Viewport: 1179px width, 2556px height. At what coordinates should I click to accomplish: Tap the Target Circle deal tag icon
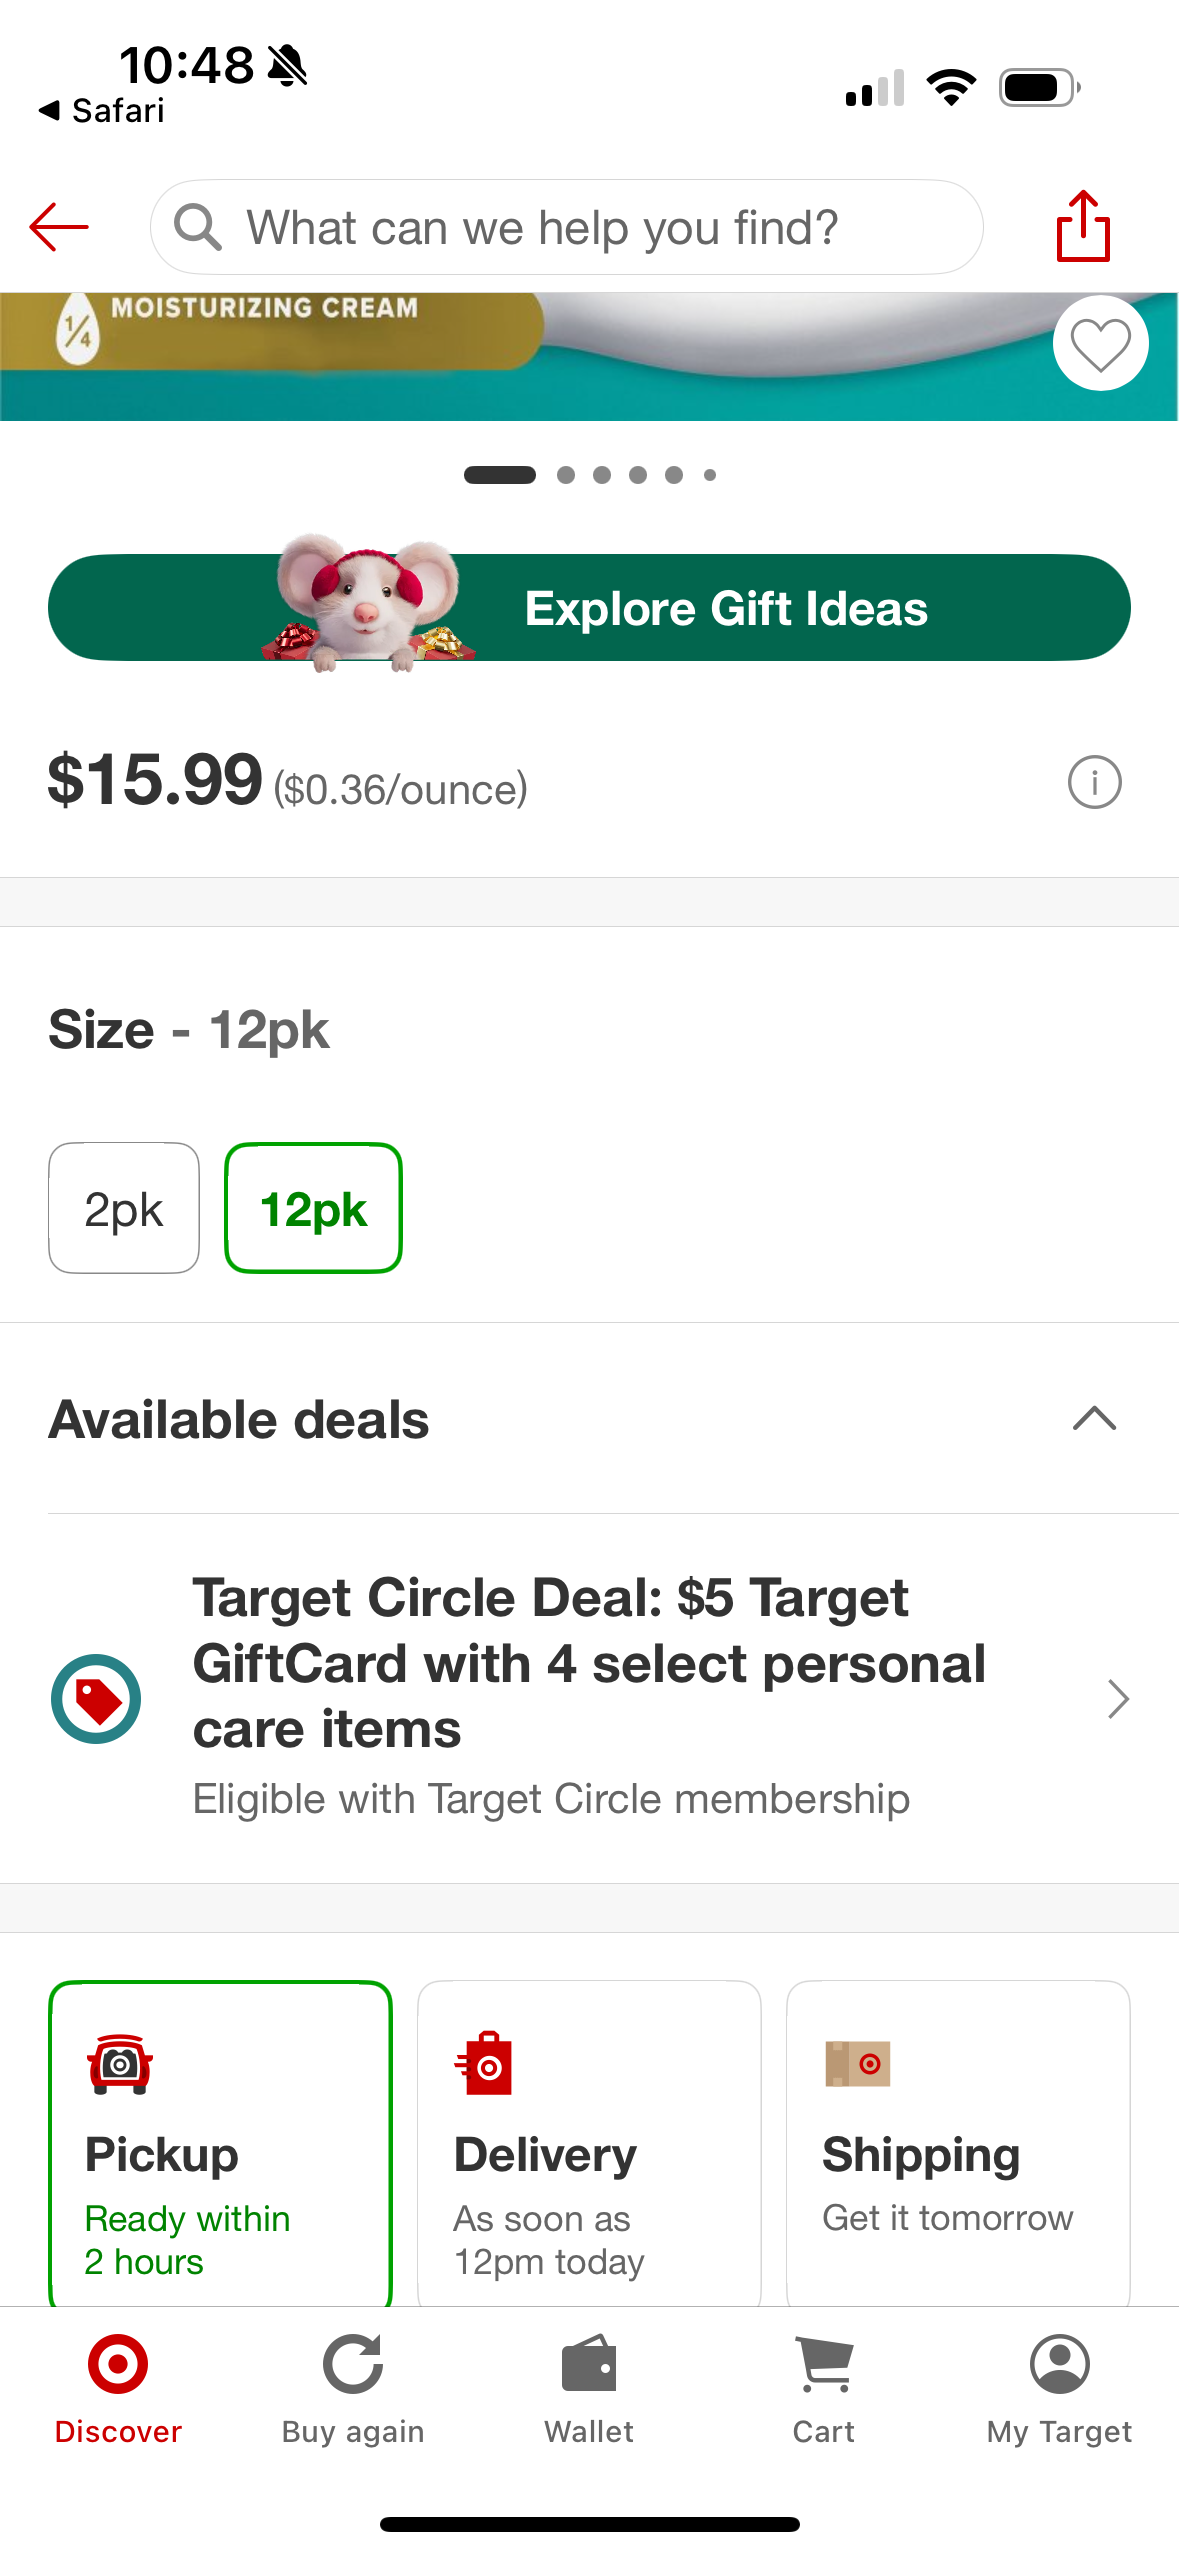coord(96,1698)
